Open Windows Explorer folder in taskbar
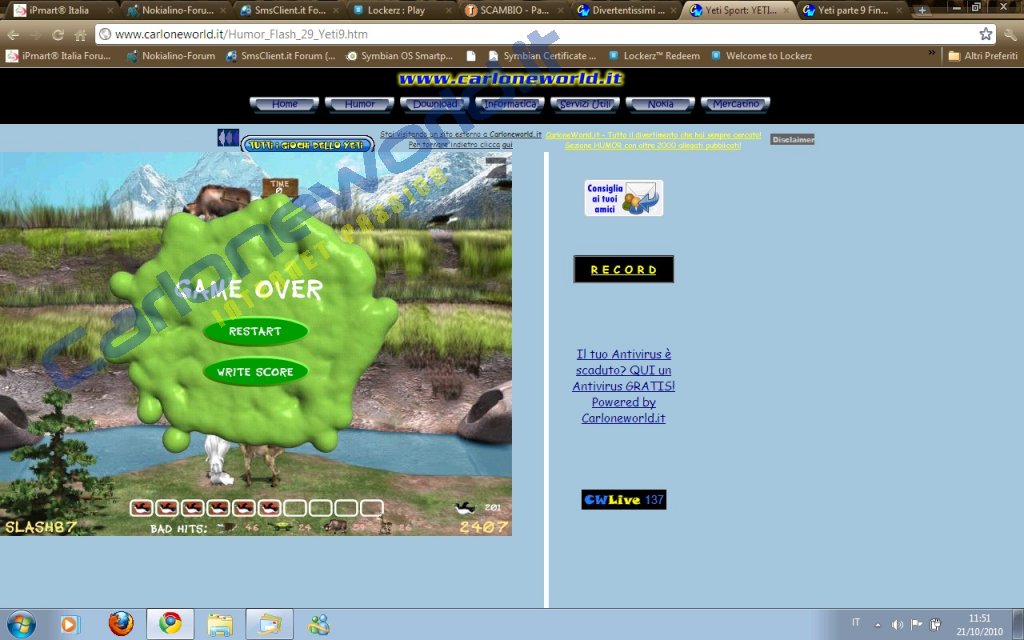Screen dimensions: 1024x640 coord(220,624)
